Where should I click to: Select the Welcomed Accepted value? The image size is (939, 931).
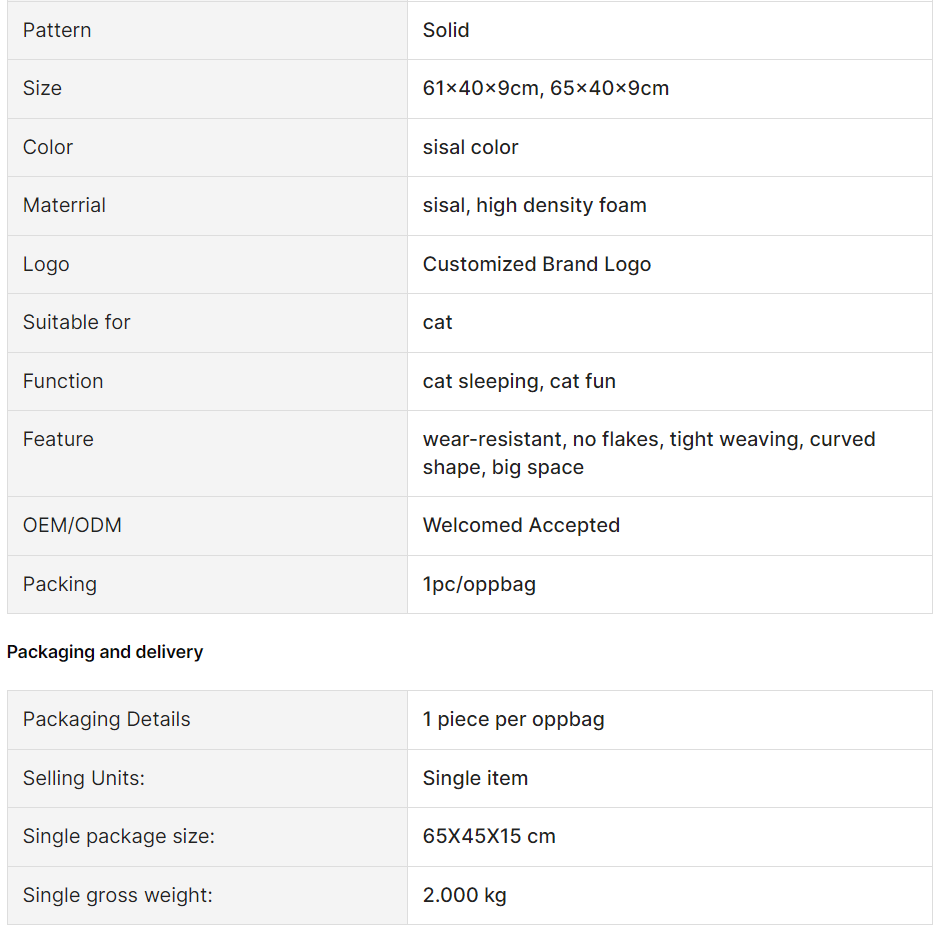521,525
